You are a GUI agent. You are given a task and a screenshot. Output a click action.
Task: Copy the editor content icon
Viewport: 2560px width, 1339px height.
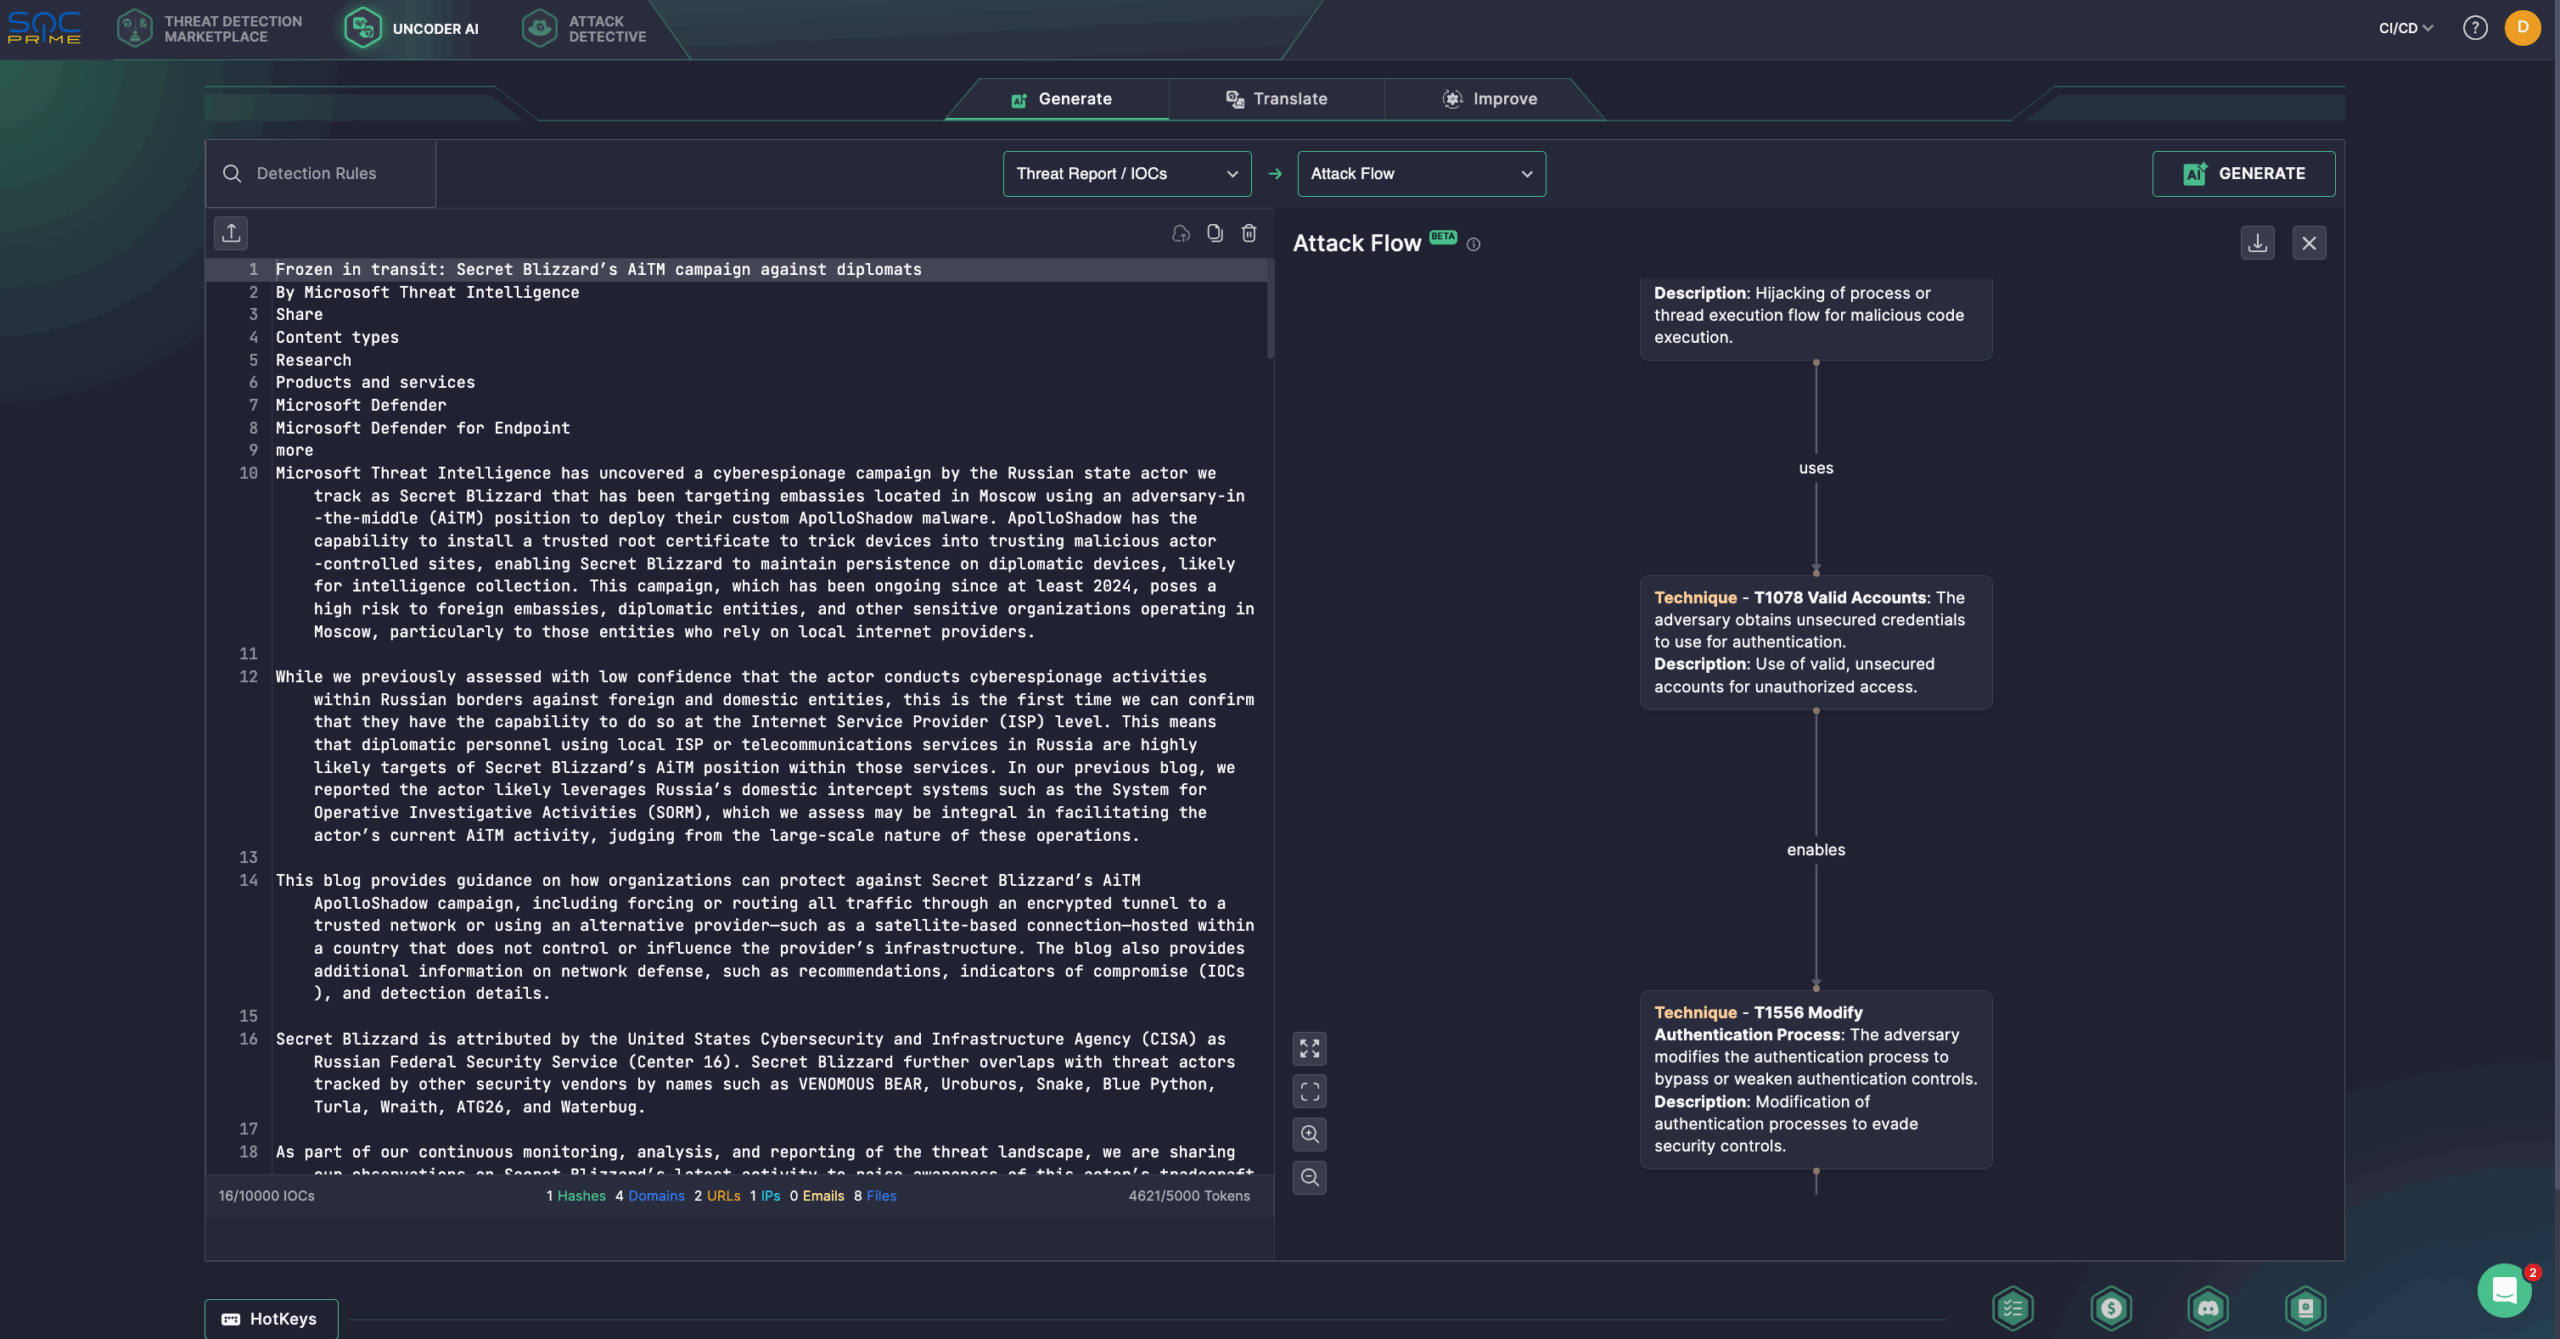click(x=1215, y=233)
